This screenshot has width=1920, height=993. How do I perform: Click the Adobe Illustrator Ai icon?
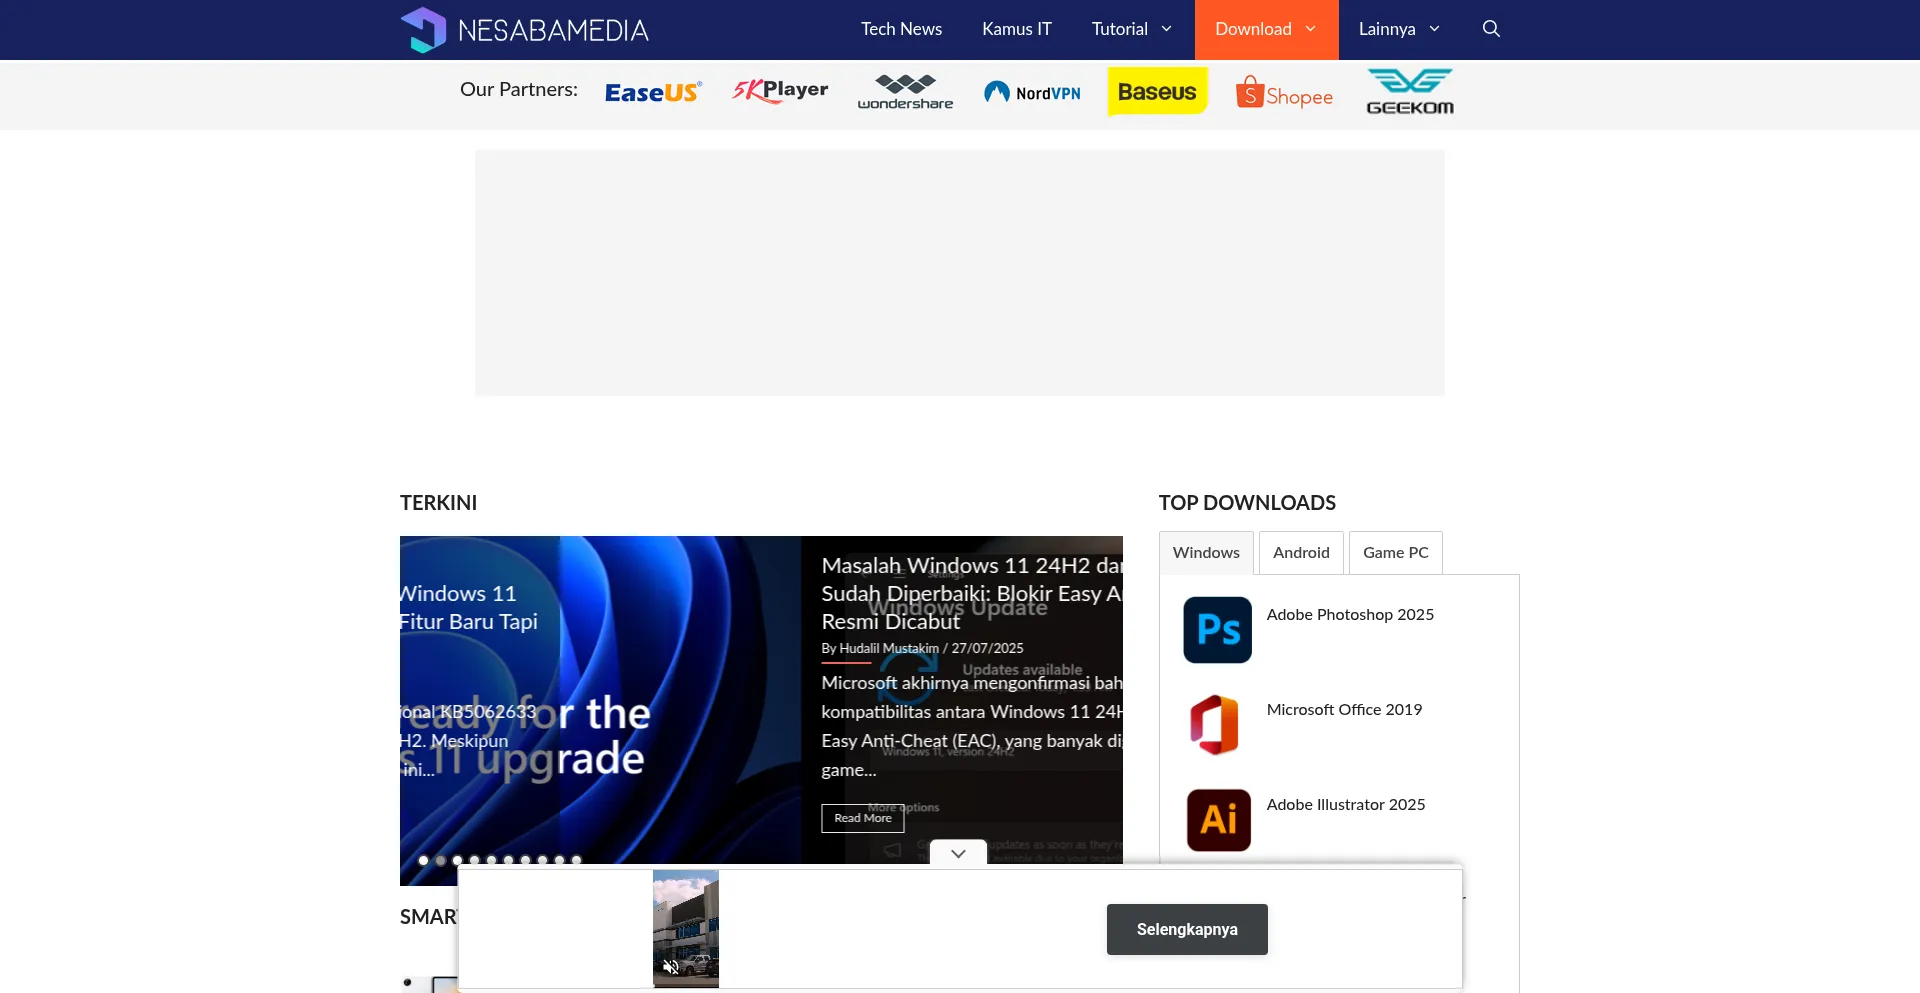pyautogui.click(x=1218, y=820)
